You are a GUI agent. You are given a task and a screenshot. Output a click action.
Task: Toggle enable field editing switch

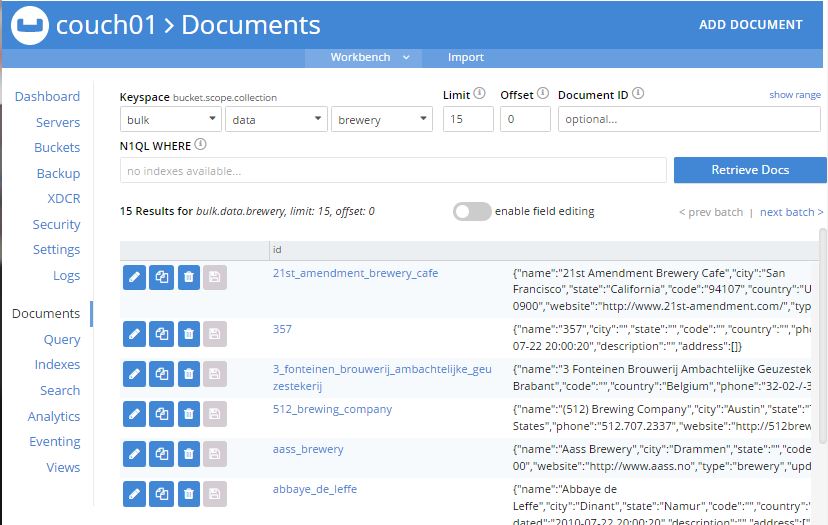(472, 212)
